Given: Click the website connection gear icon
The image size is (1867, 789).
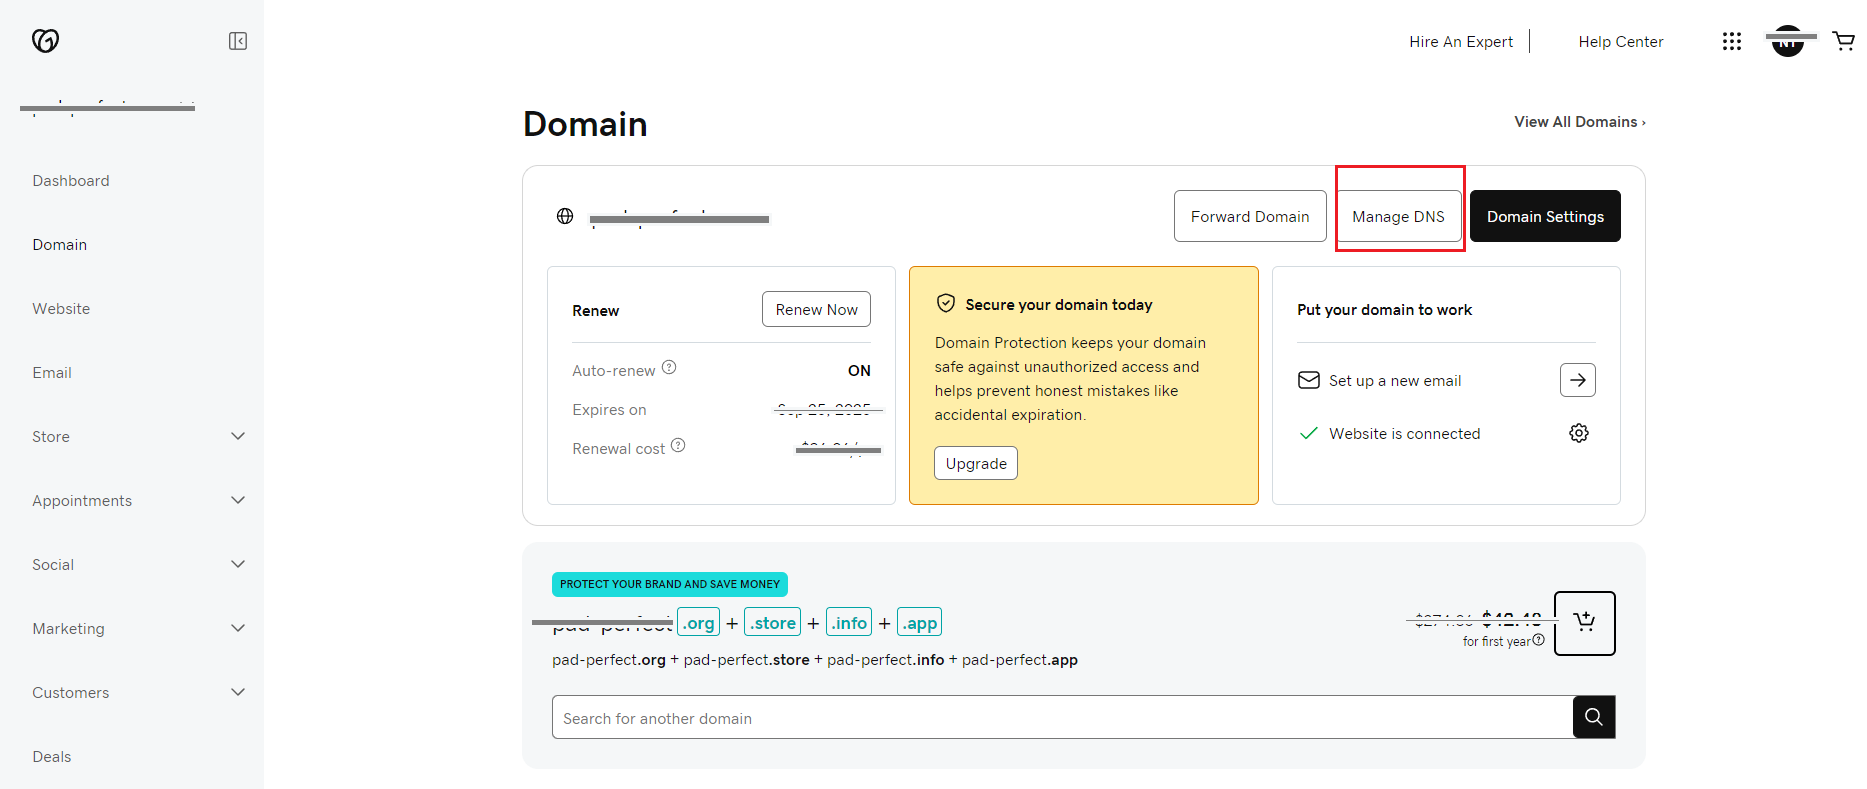Looking at the screenshot, I should 1579,433.
